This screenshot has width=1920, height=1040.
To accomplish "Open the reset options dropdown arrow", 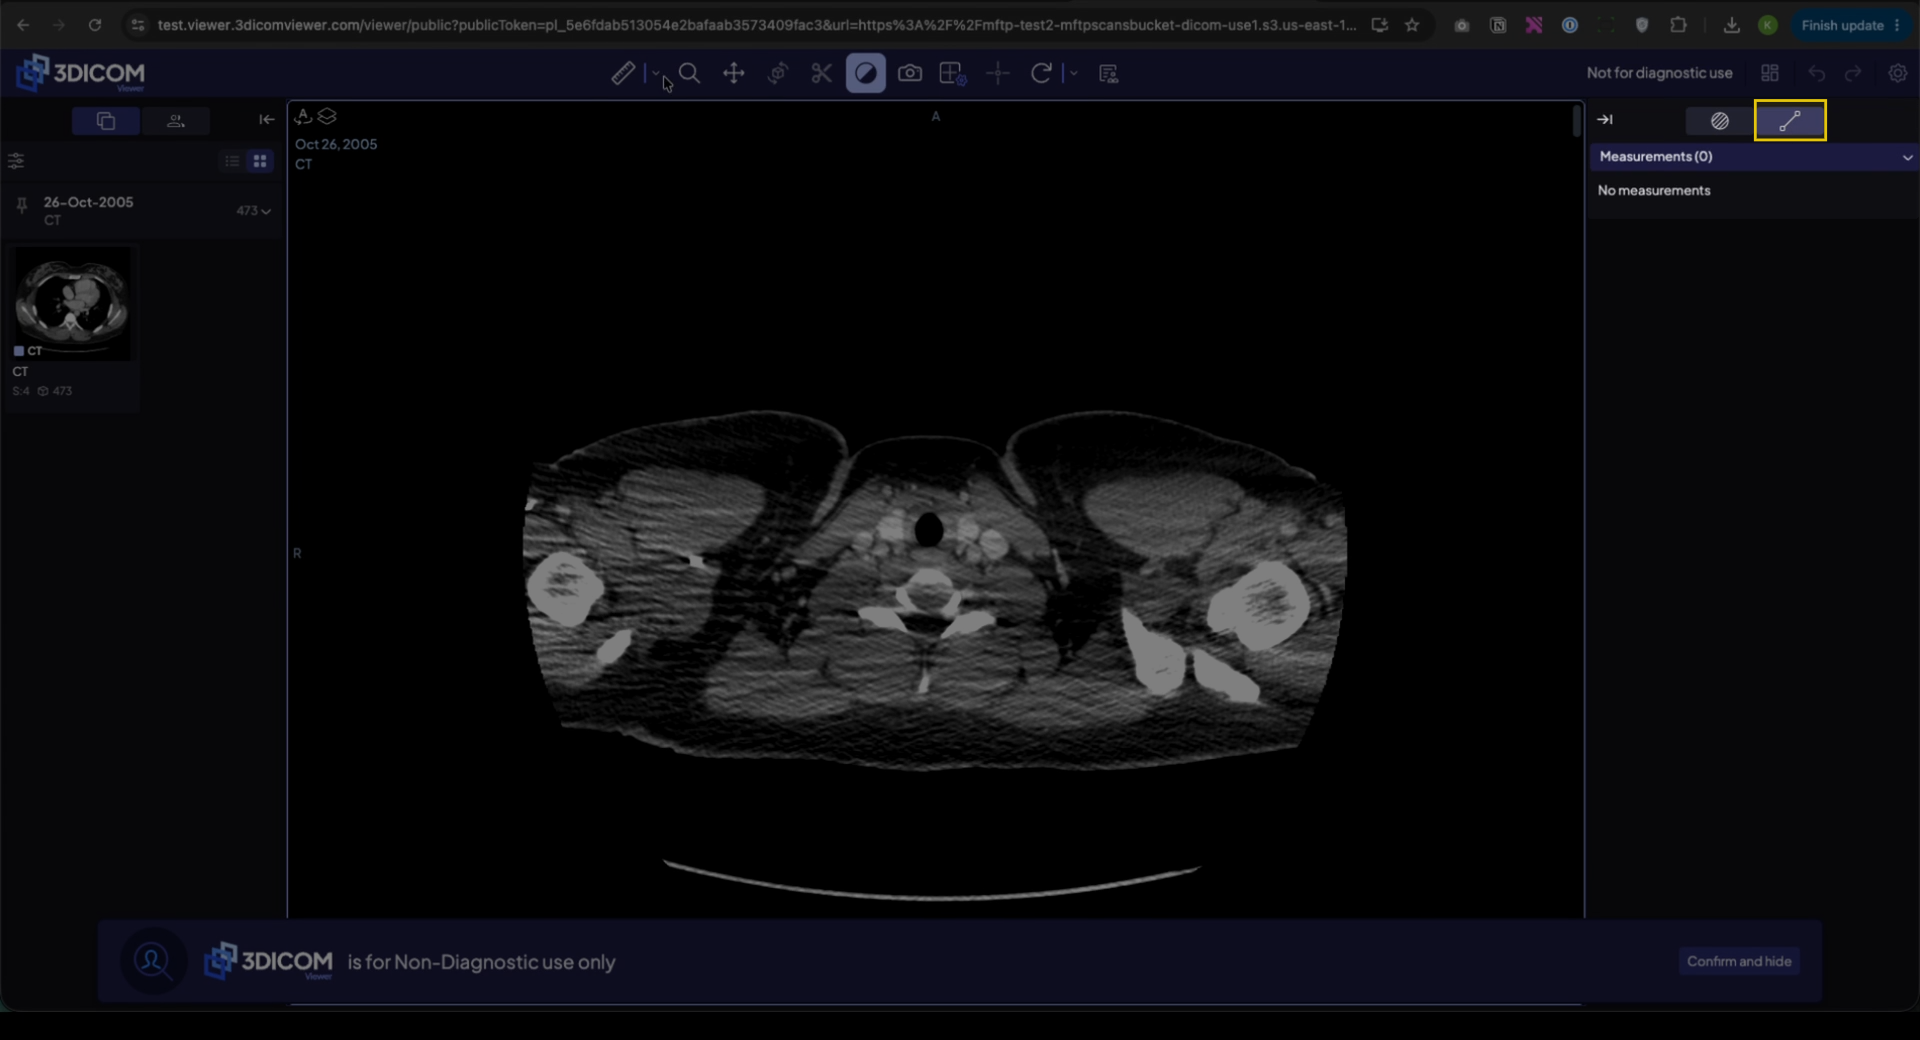I will 1073,73.
